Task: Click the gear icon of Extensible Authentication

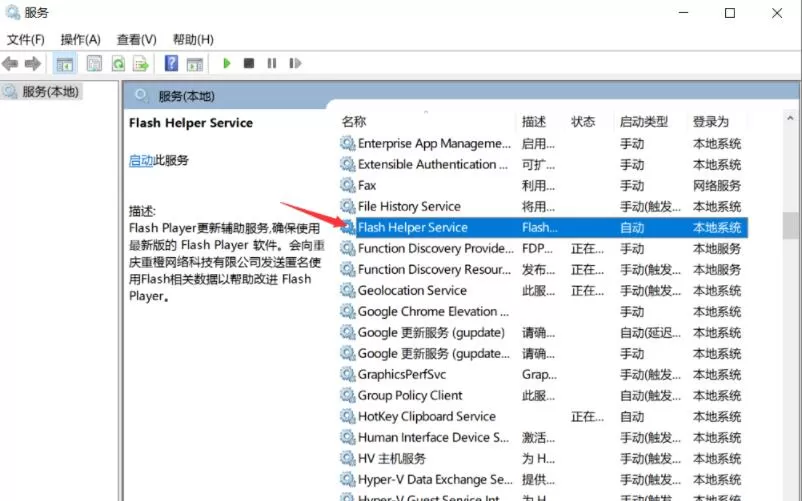Action: 348,165
